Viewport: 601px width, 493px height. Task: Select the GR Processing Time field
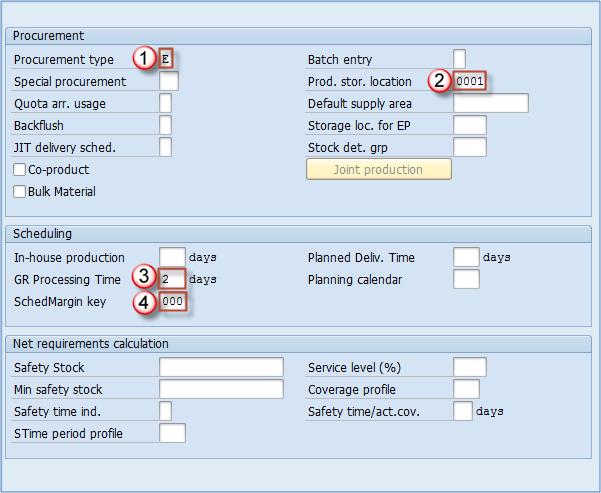coord(172,279)
